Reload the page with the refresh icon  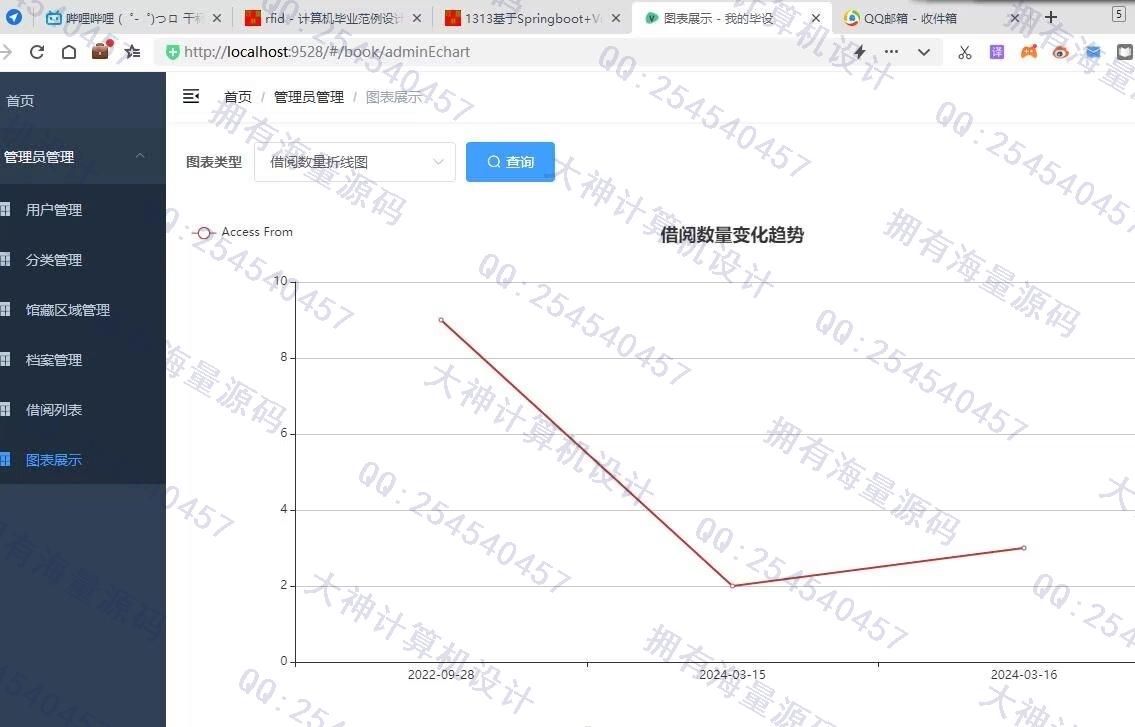click(37, 52)
